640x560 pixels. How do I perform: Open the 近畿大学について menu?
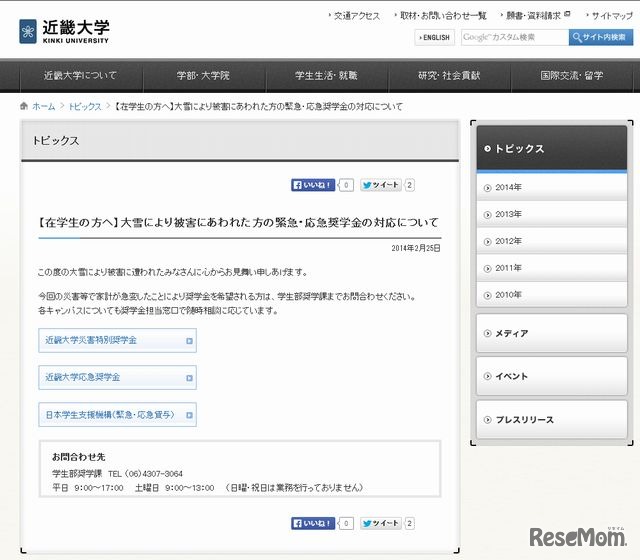pyautogui.click(x=81, y=76)
